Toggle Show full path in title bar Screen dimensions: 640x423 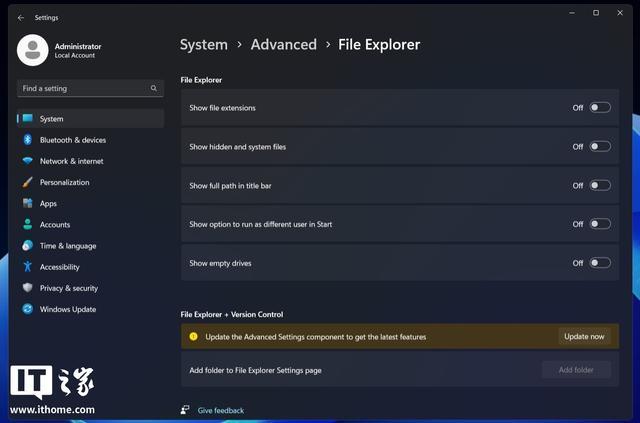point(599,185)
